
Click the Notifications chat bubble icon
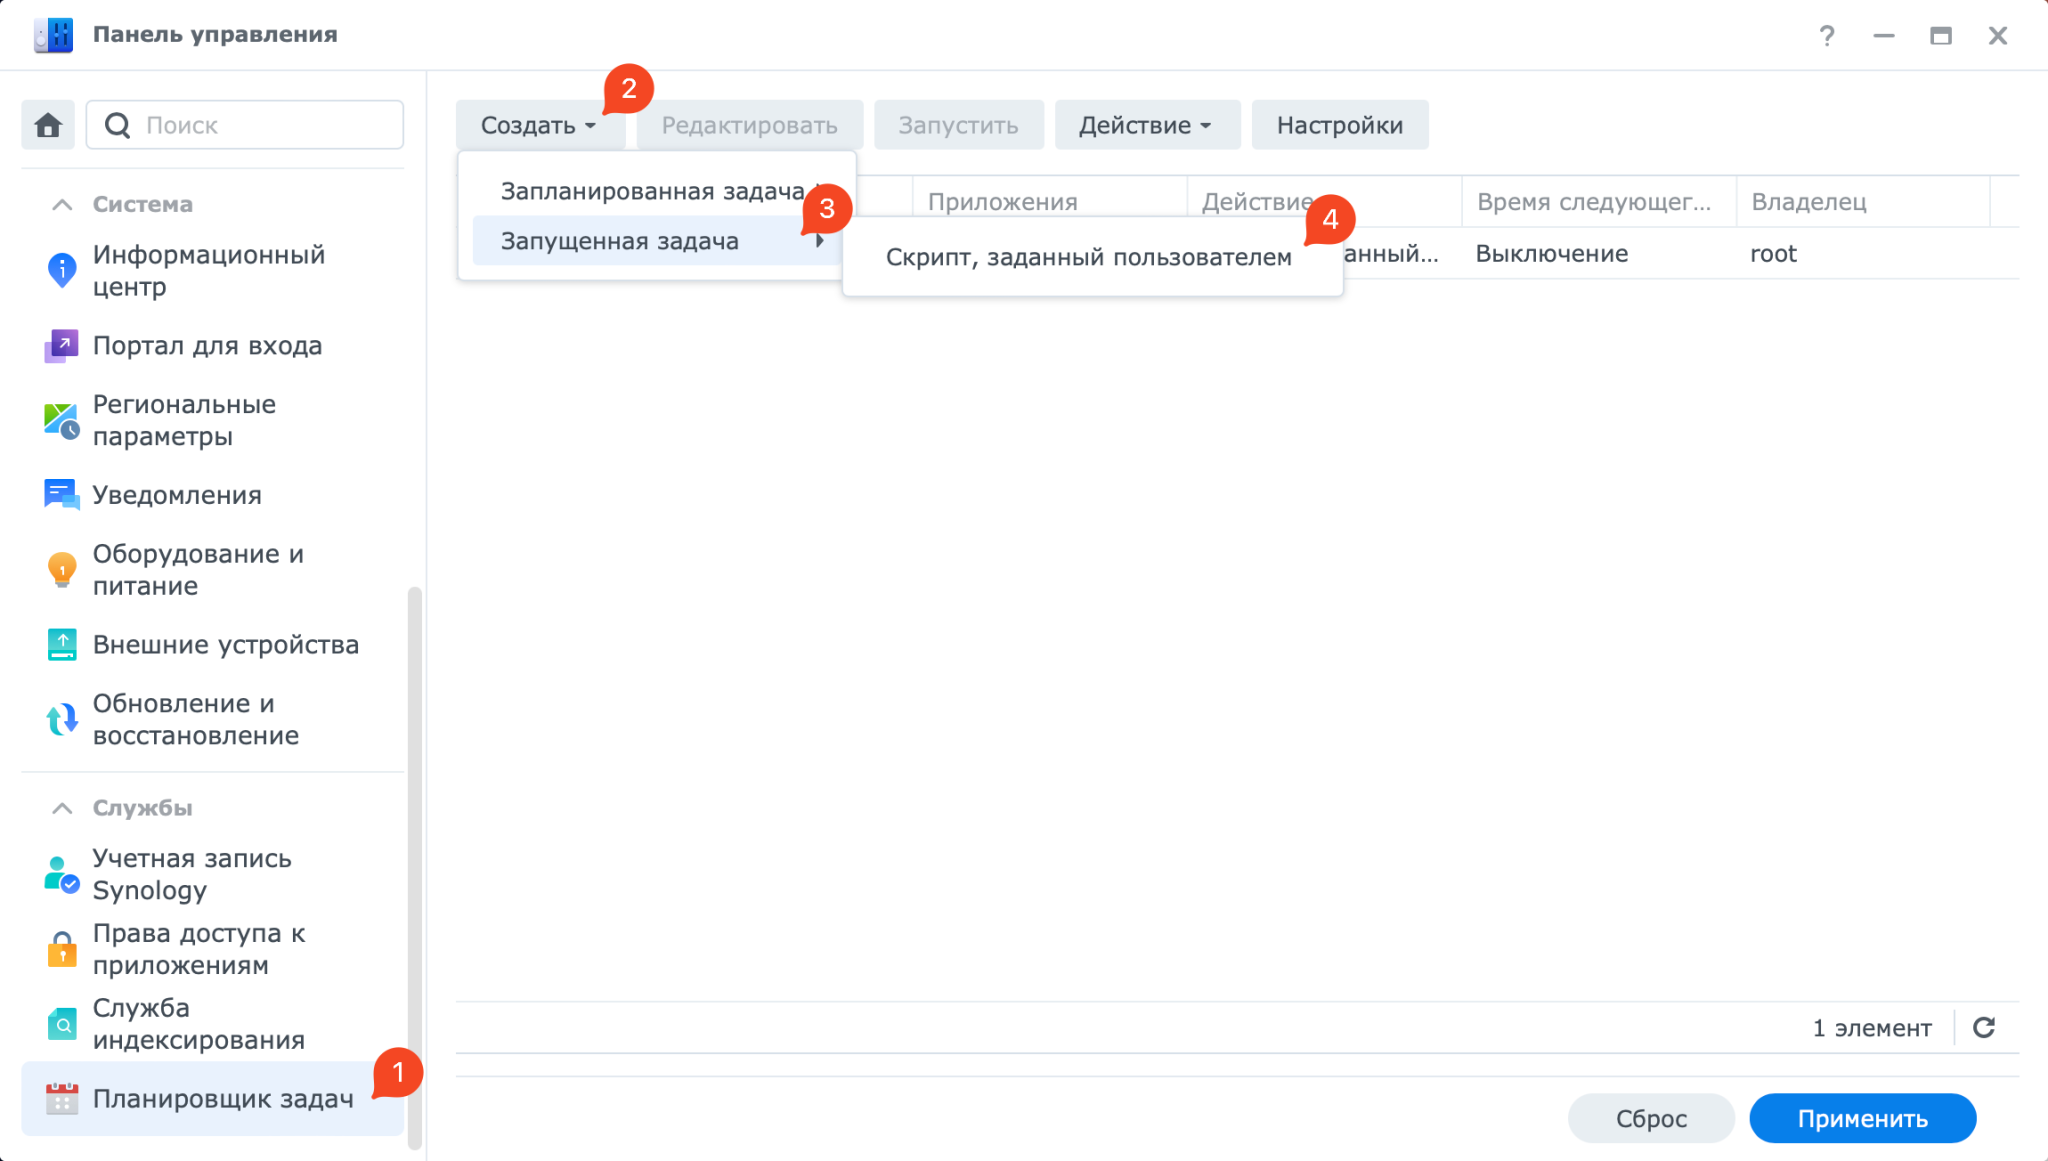[62, 495]
